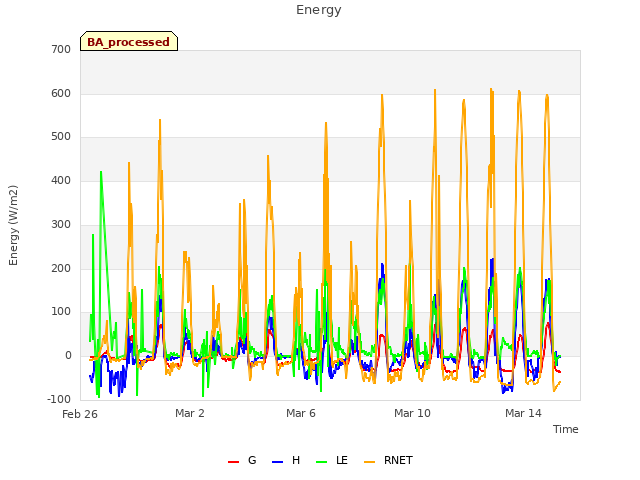640x480 pixels.
Task: Toggle the H series legend entry
Action: [x=286, y=460]
